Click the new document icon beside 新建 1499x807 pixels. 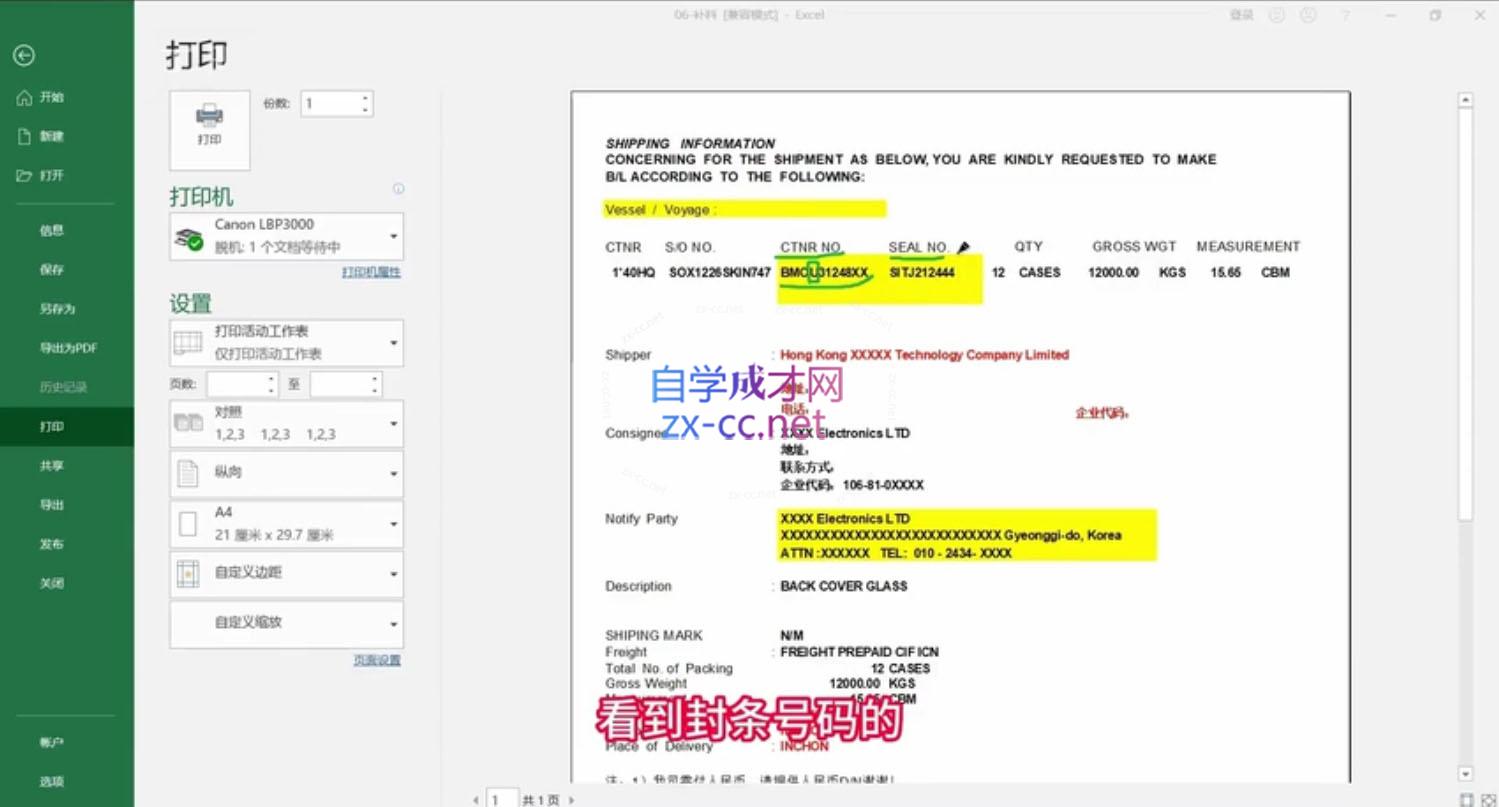24,136
